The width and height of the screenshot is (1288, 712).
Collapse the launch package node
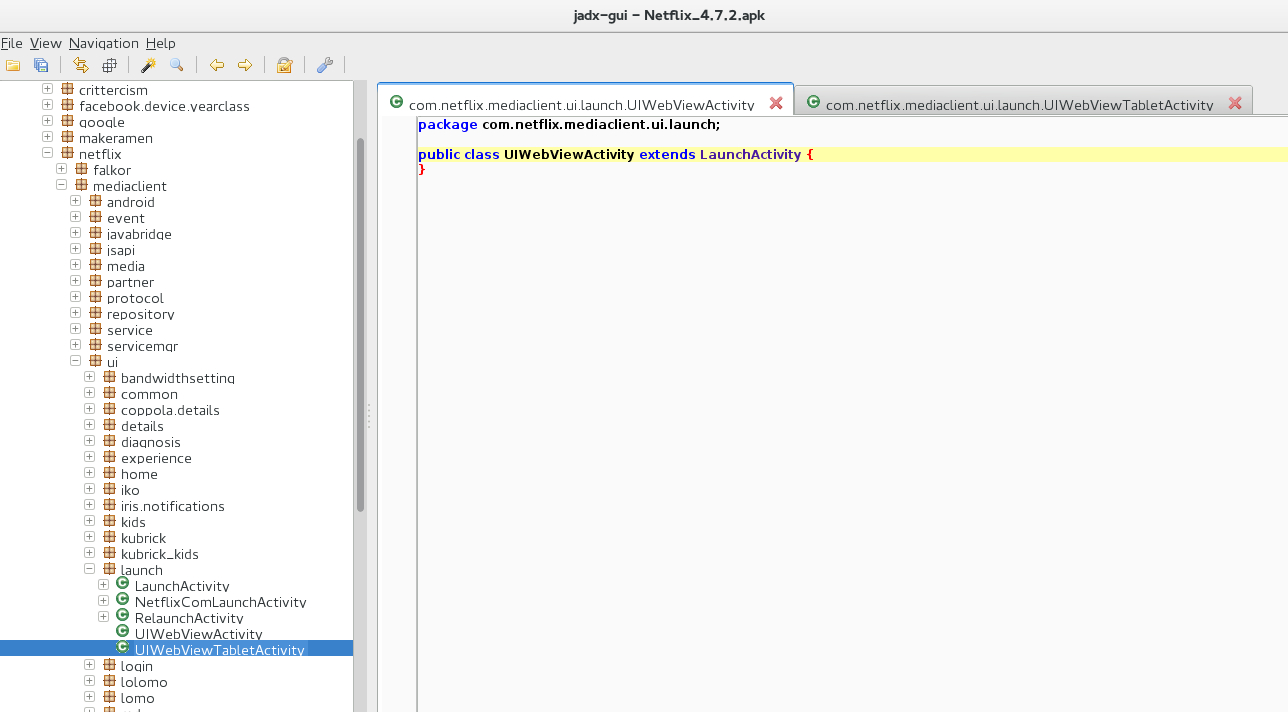89,570
